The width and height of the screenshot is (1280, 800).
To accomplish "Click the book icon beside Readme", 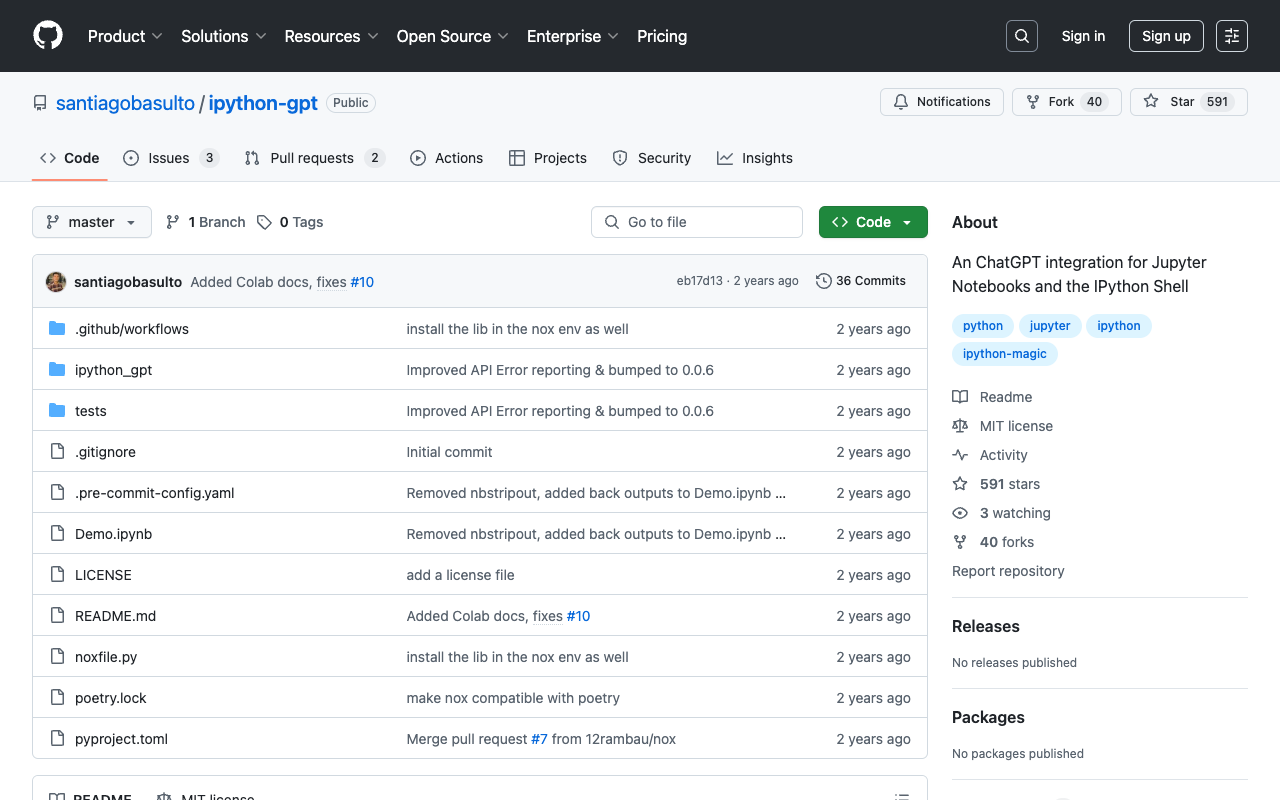I will click(960, 397).
